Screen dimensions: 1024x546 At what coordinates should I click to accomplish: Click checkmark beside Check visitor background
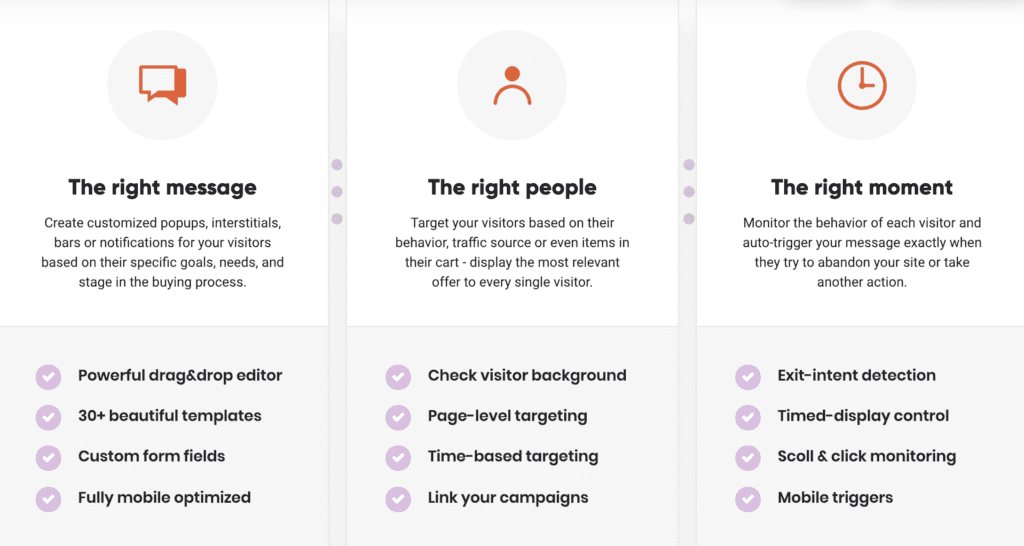(x=398, y=376)
